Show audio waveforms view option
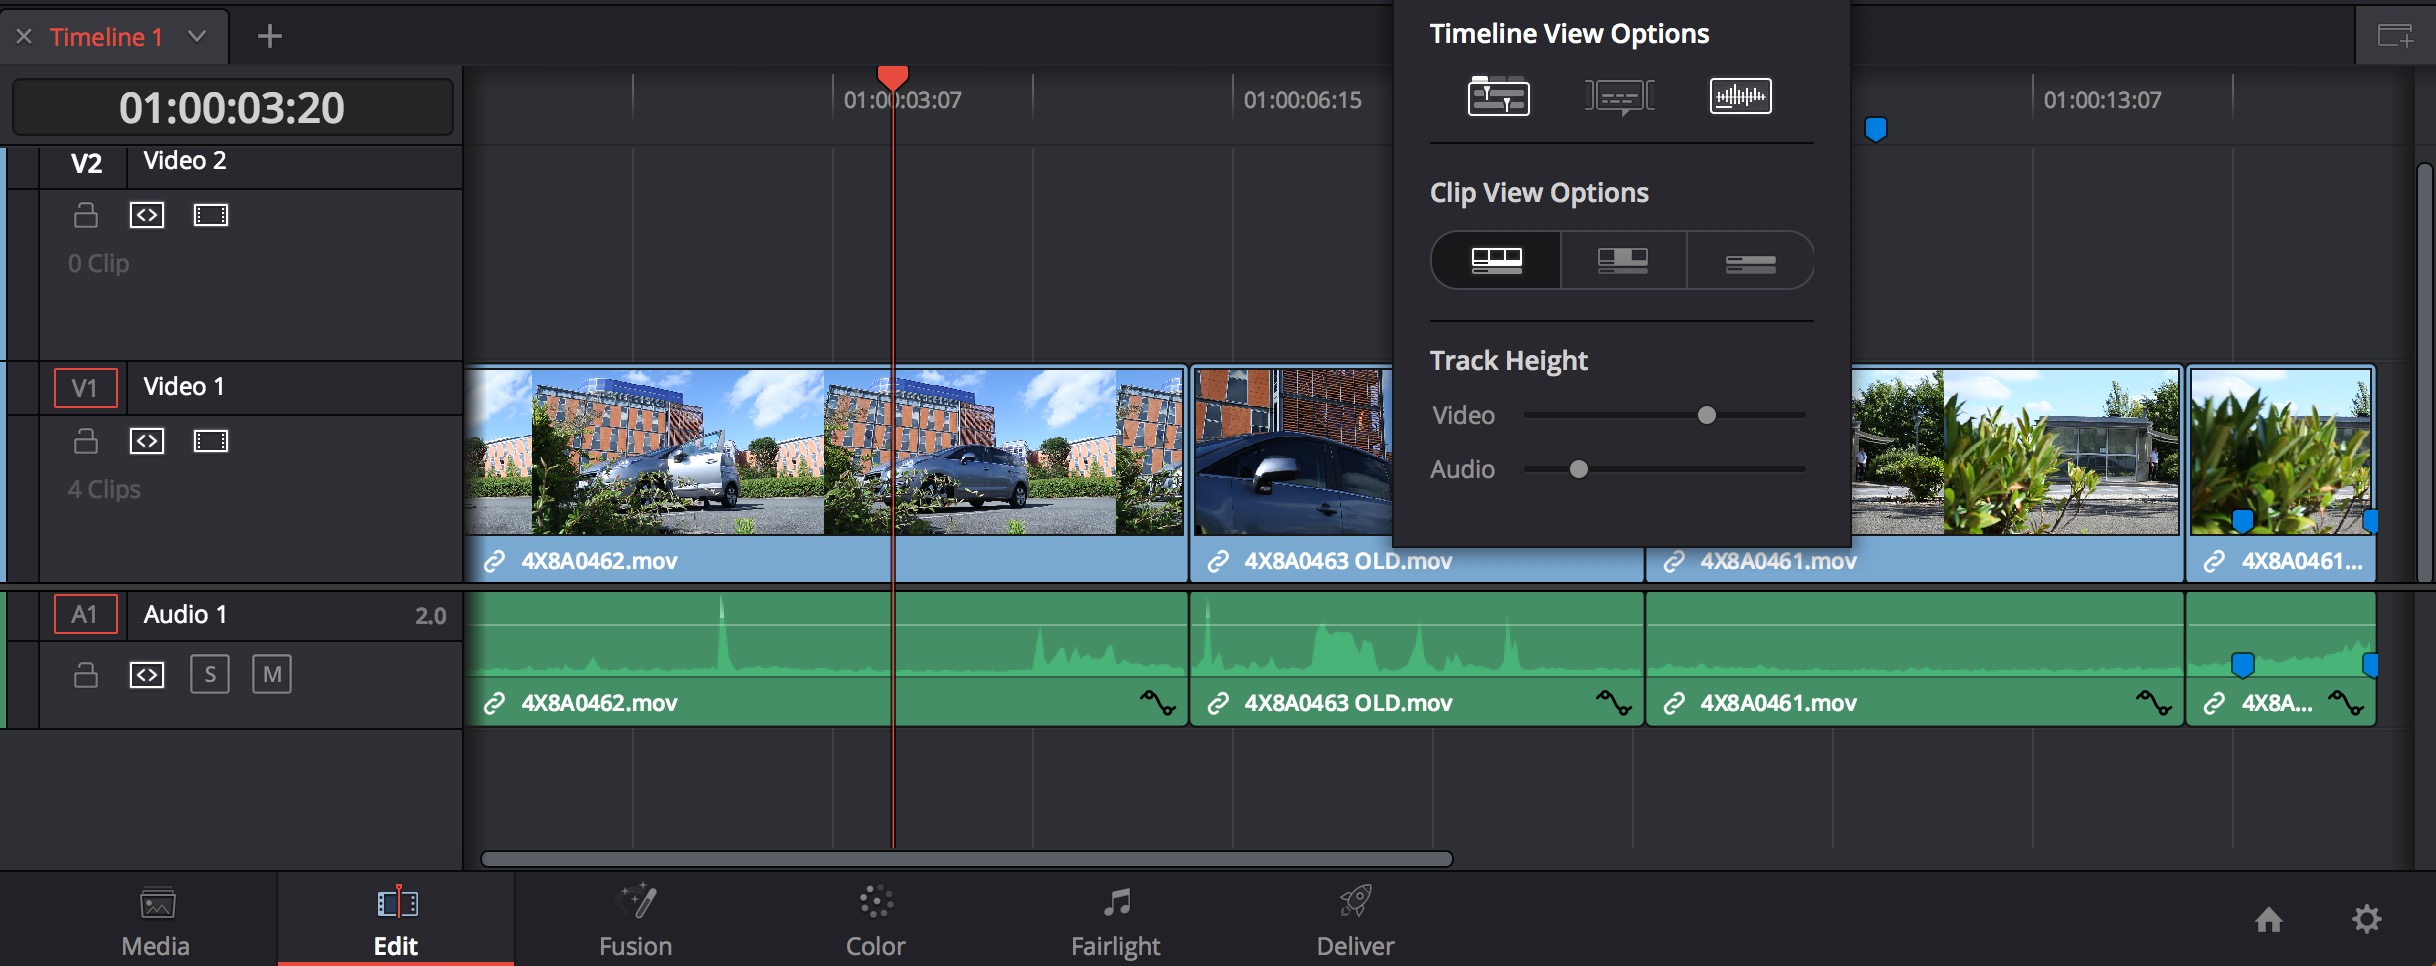This screenshot has width=2436, height=966. click(1740, 97)
